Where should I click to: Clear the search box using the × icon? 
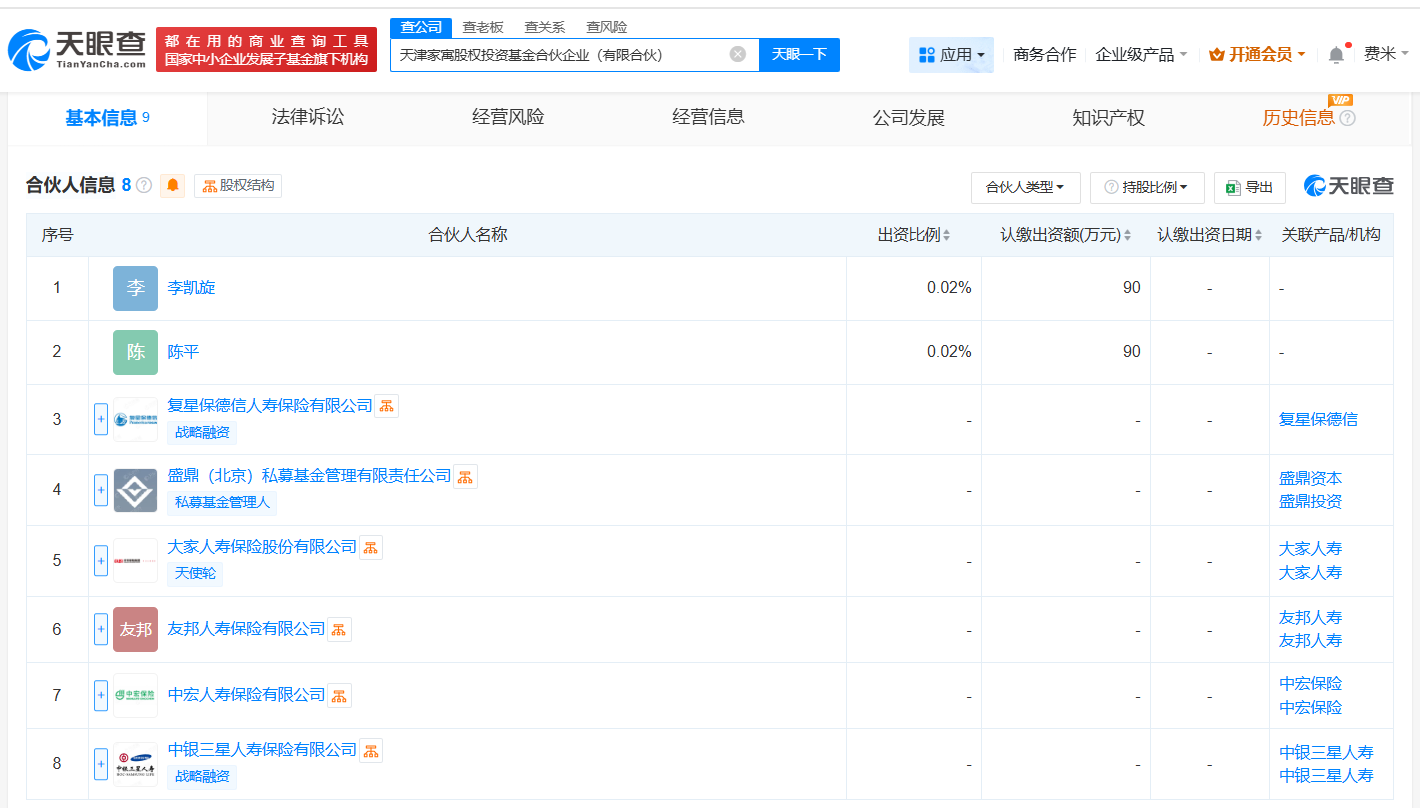point(737,54)
